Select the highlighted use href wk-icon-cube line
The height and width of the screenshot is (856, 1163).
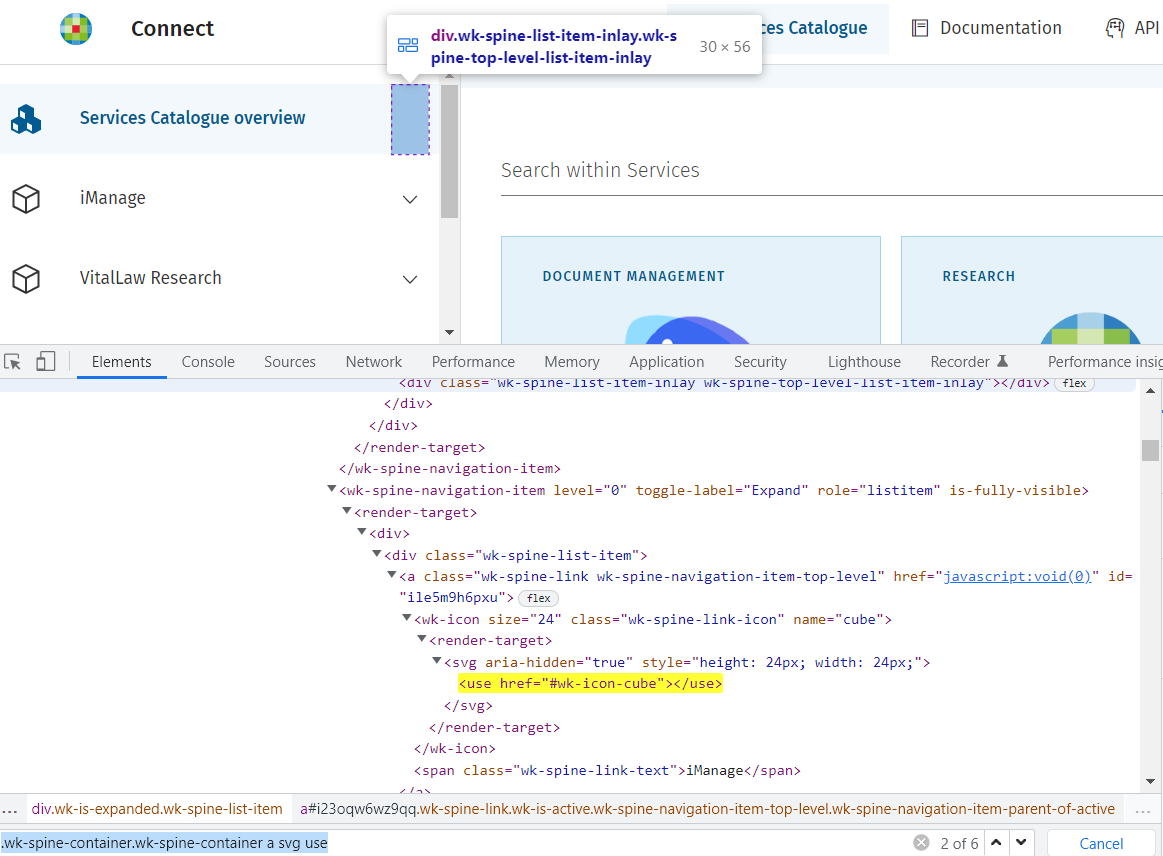click(590, 683)
